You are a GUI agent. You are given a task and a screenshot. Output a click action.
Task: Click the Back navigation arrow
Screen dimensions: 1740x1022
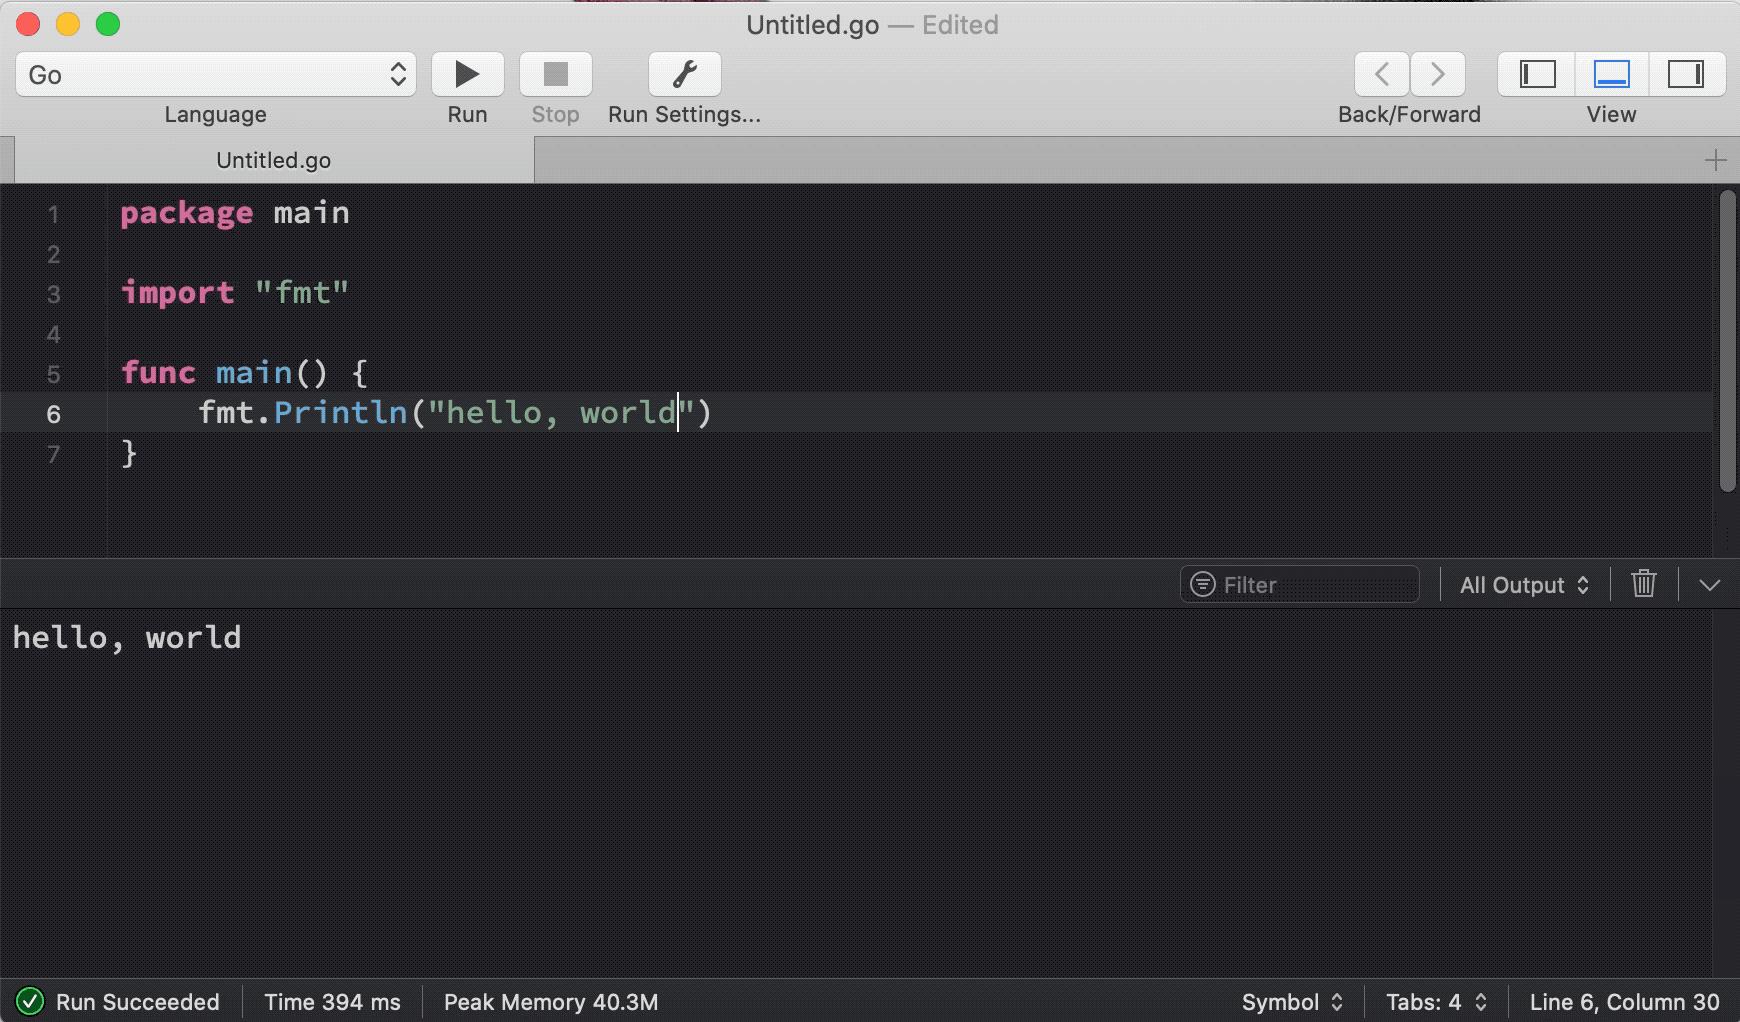coord(1381,74)
